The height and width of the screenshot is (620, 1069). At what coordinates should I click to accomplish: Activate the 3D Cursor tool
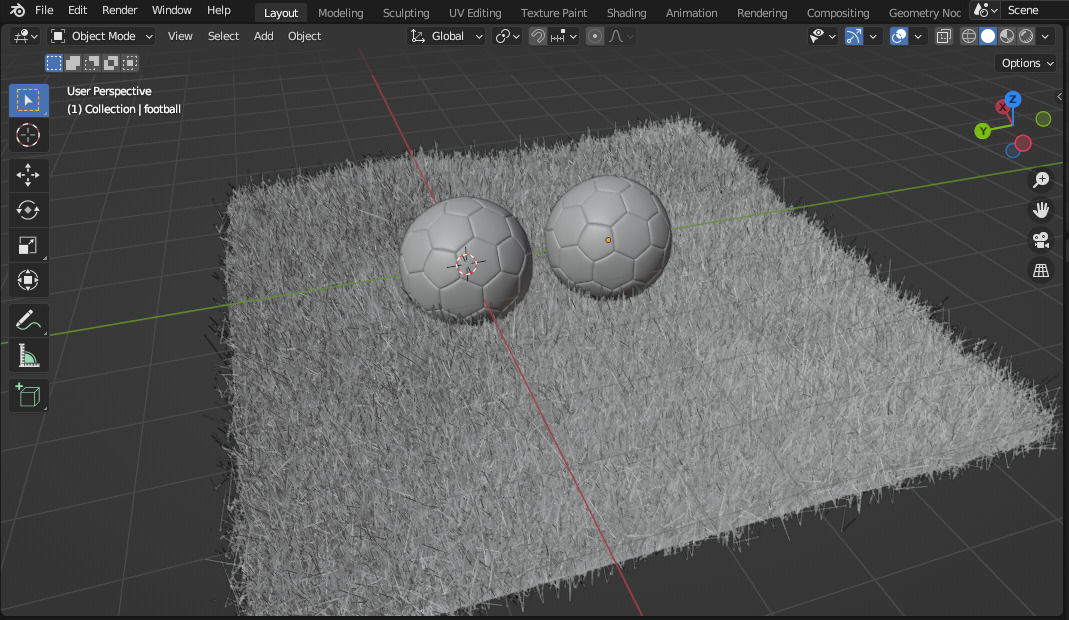28,135
